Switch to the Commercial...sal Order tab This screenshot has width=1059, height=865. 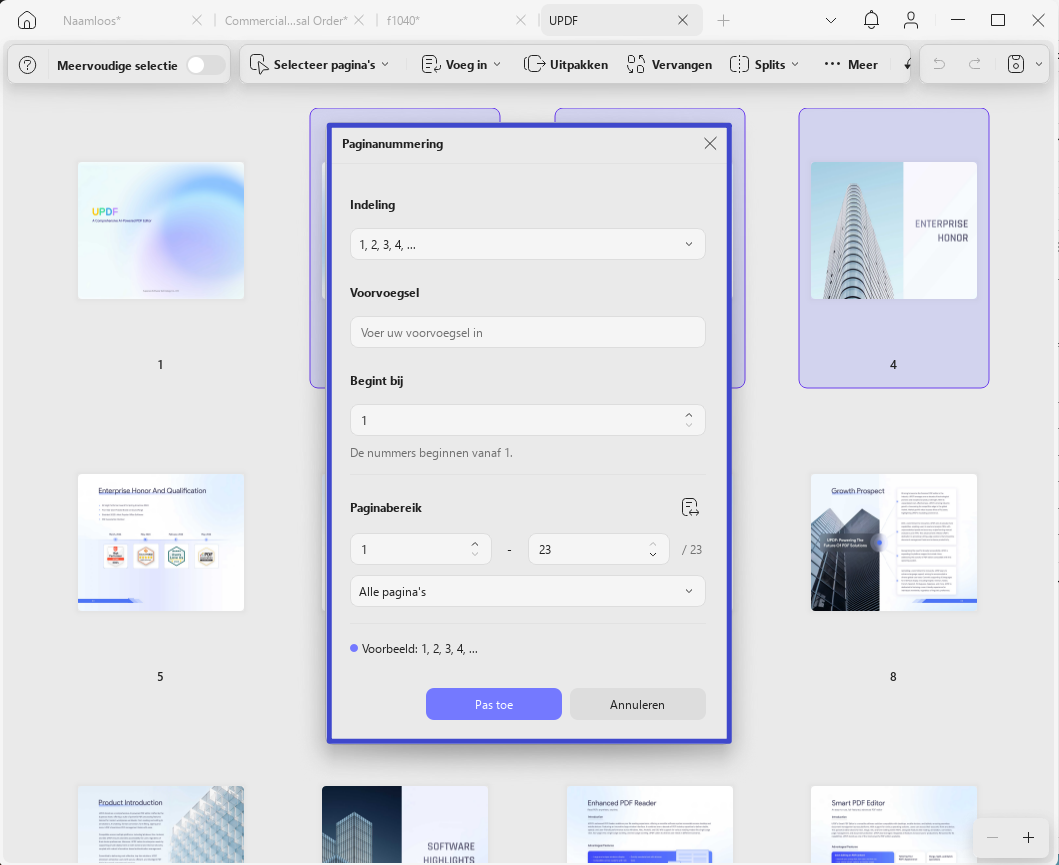click(286, 20)
